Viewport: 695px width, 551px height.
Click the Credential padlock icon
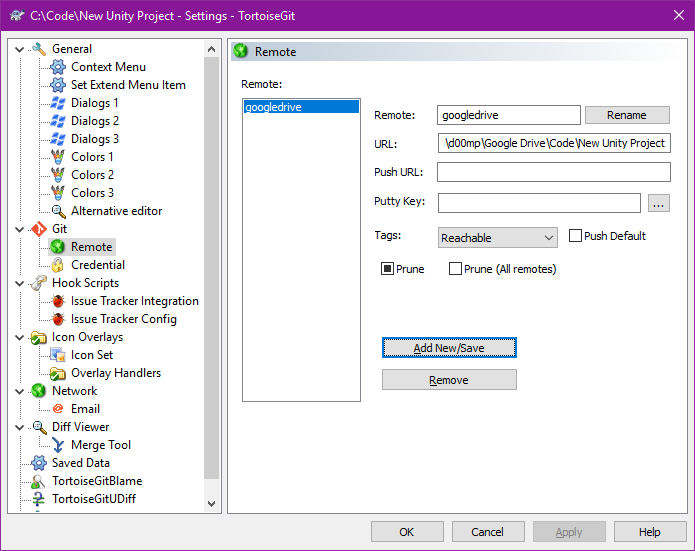[x=58, y=265]
